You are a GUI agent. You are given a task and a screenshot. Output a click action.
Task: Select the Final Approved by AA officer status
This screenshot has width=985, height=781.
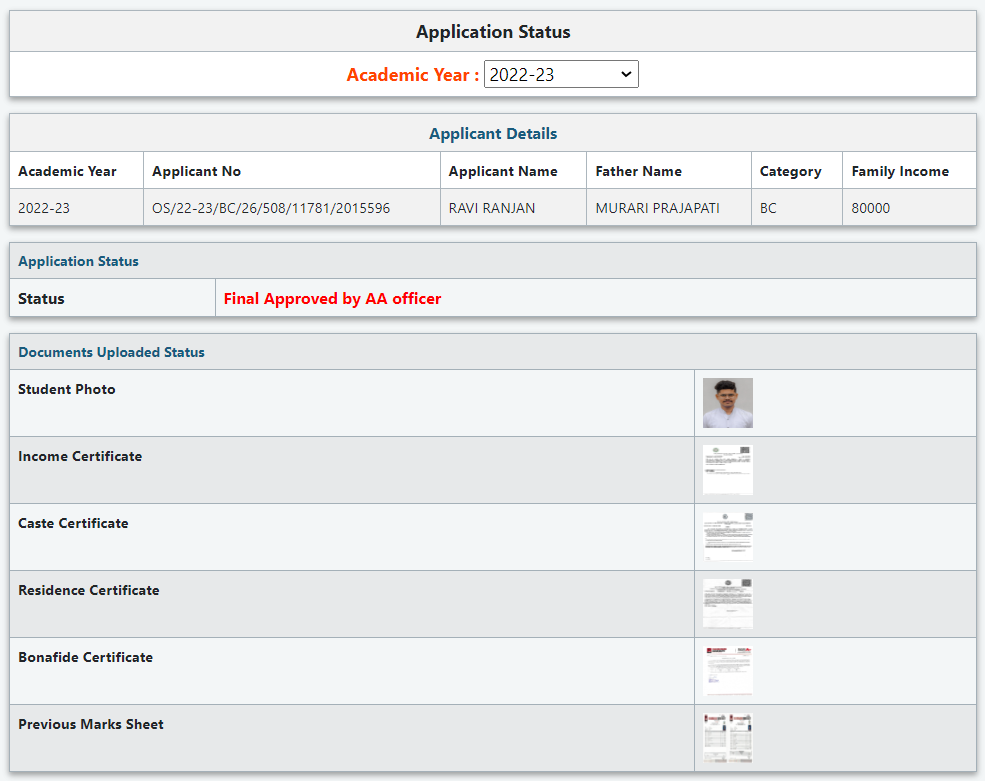[x=332, y=298]
